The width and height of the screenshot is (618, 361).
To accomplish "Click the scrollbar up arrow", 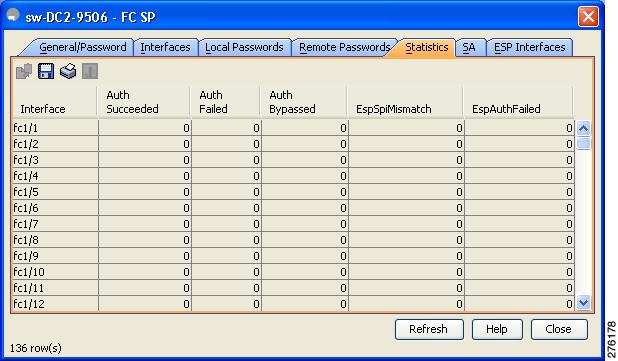I will pos(583,128).
